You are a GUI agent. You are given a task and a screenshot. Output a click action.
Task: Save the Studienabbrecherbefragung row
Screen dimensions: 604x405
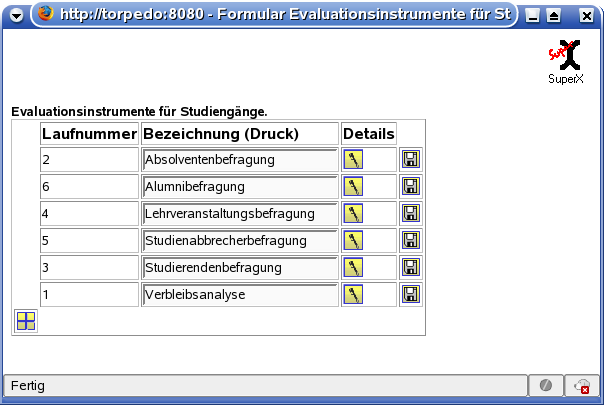pyautogui.click(x=411, y=240)
